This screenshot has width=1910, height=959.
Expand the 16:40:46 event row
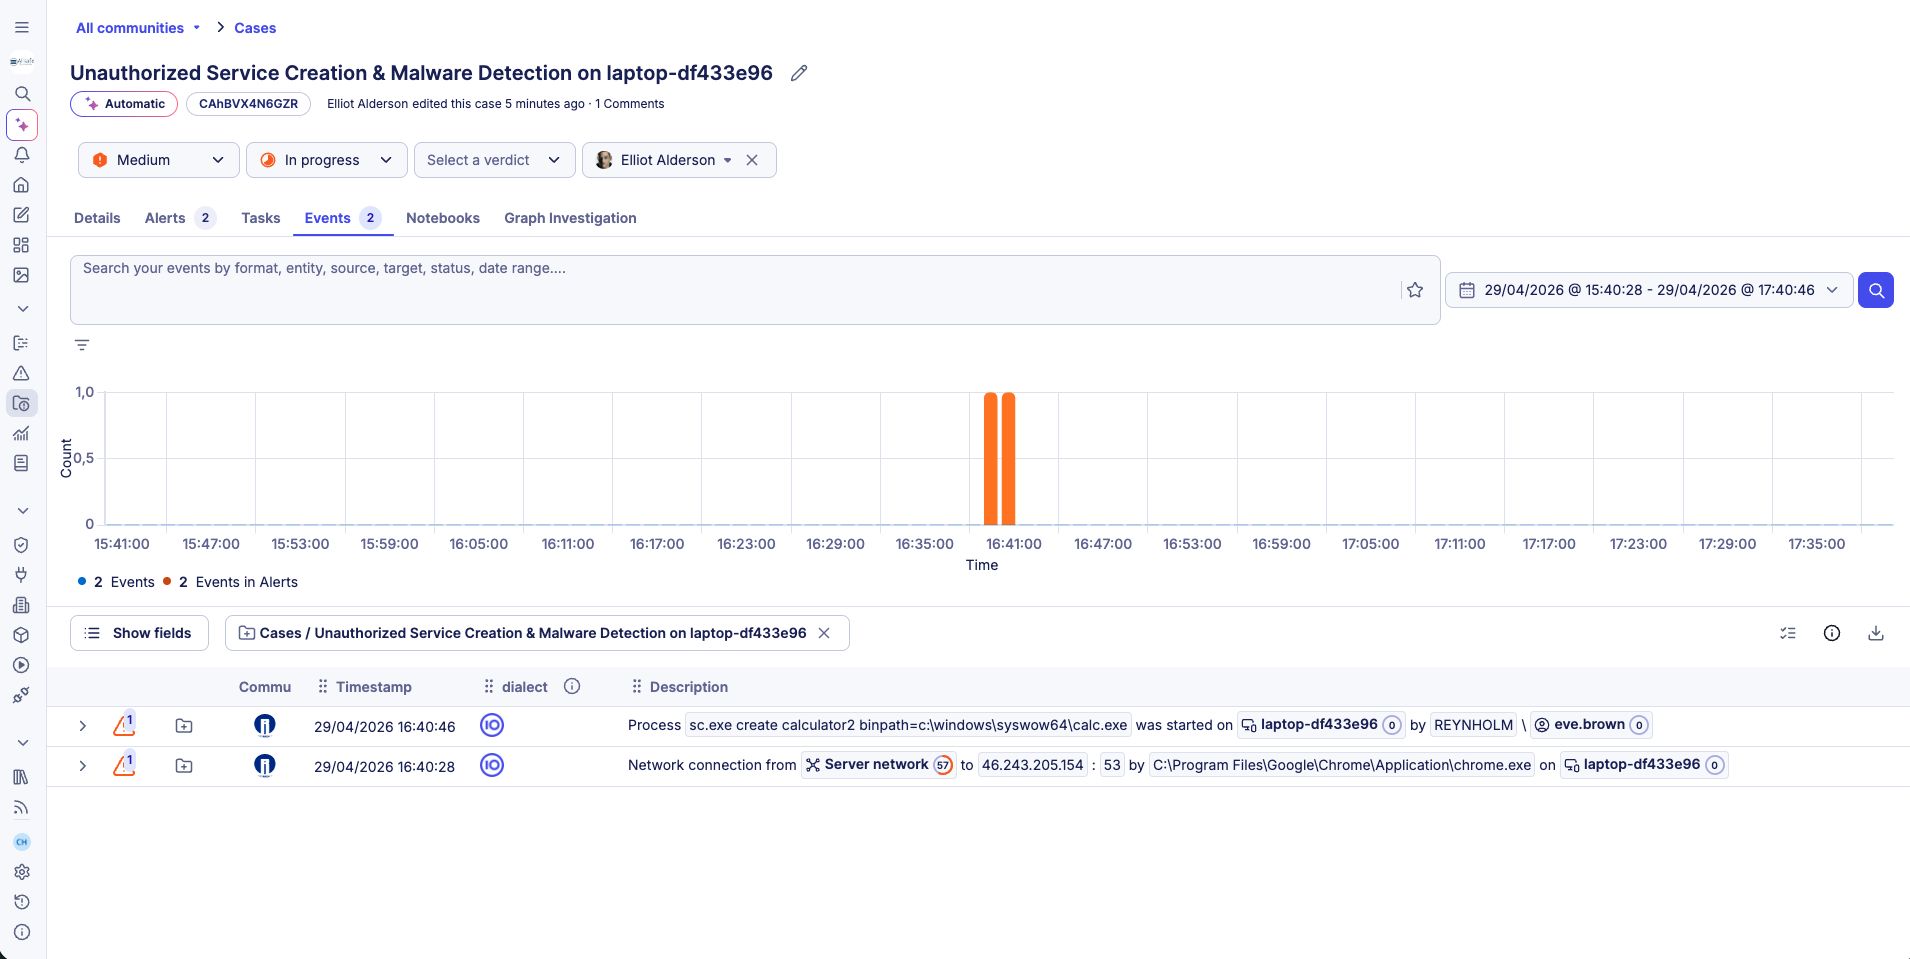tap(83, 726)
